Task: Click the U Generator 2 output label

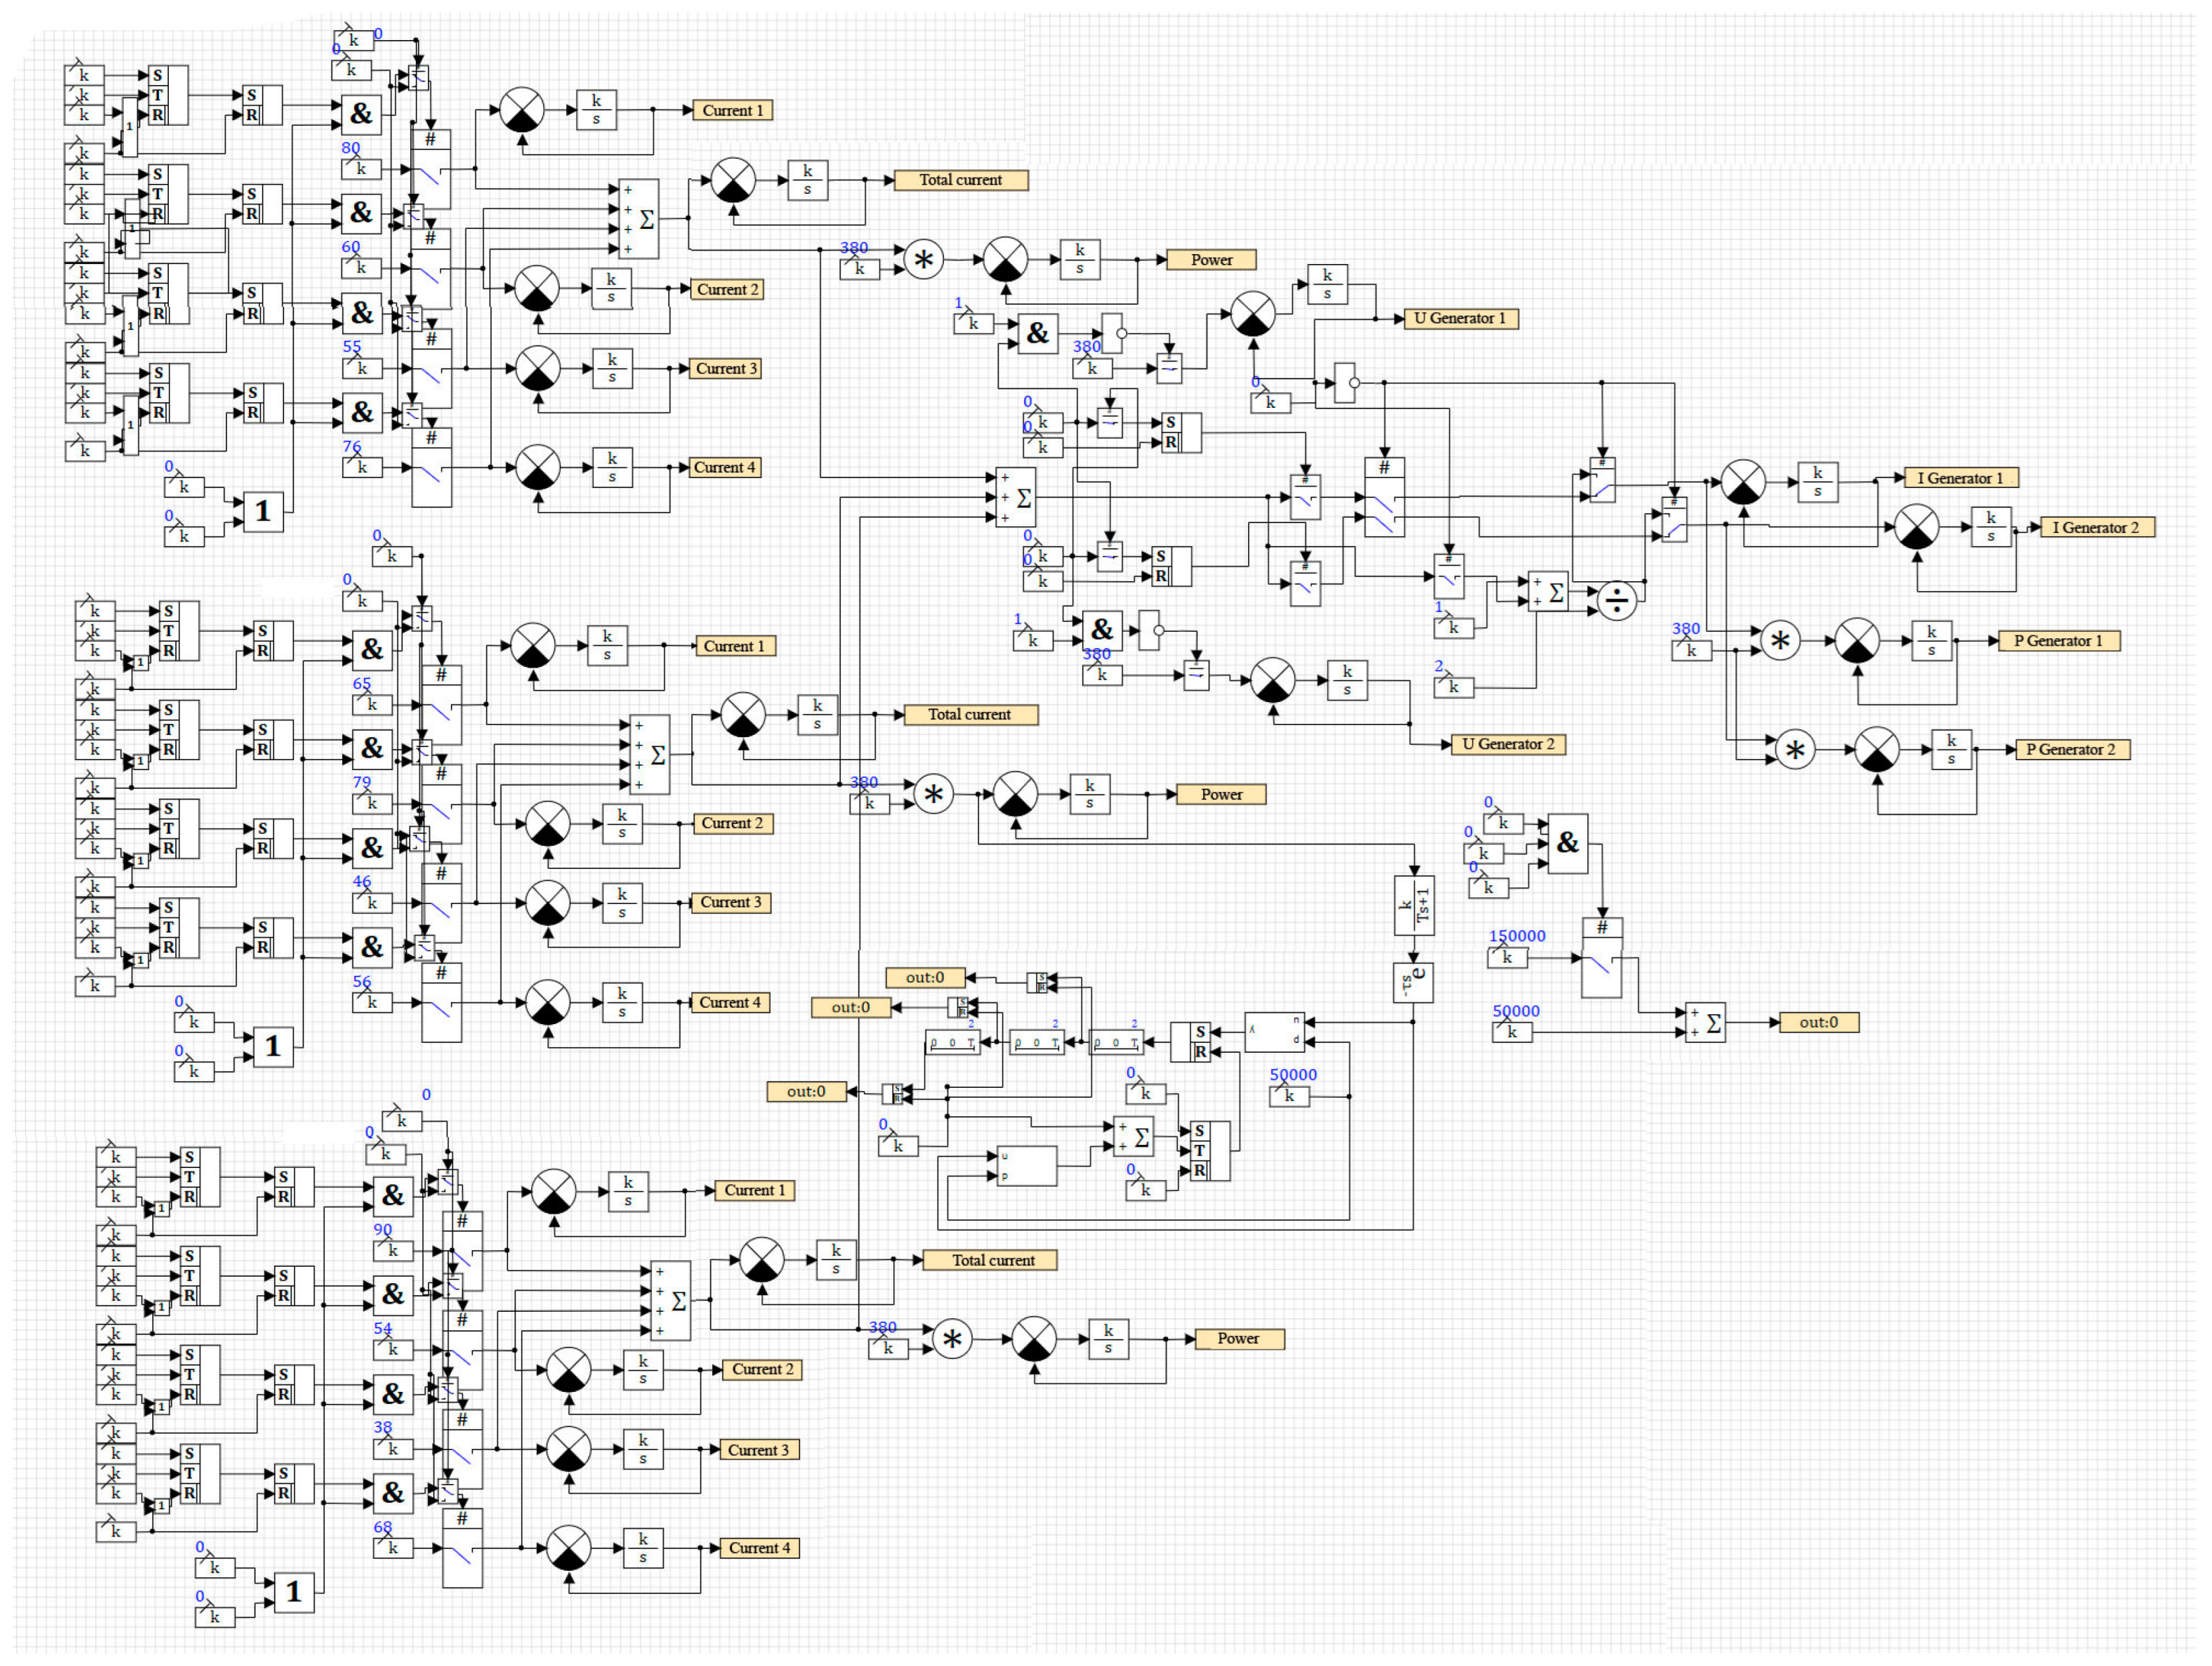Action: [1508, 744]
